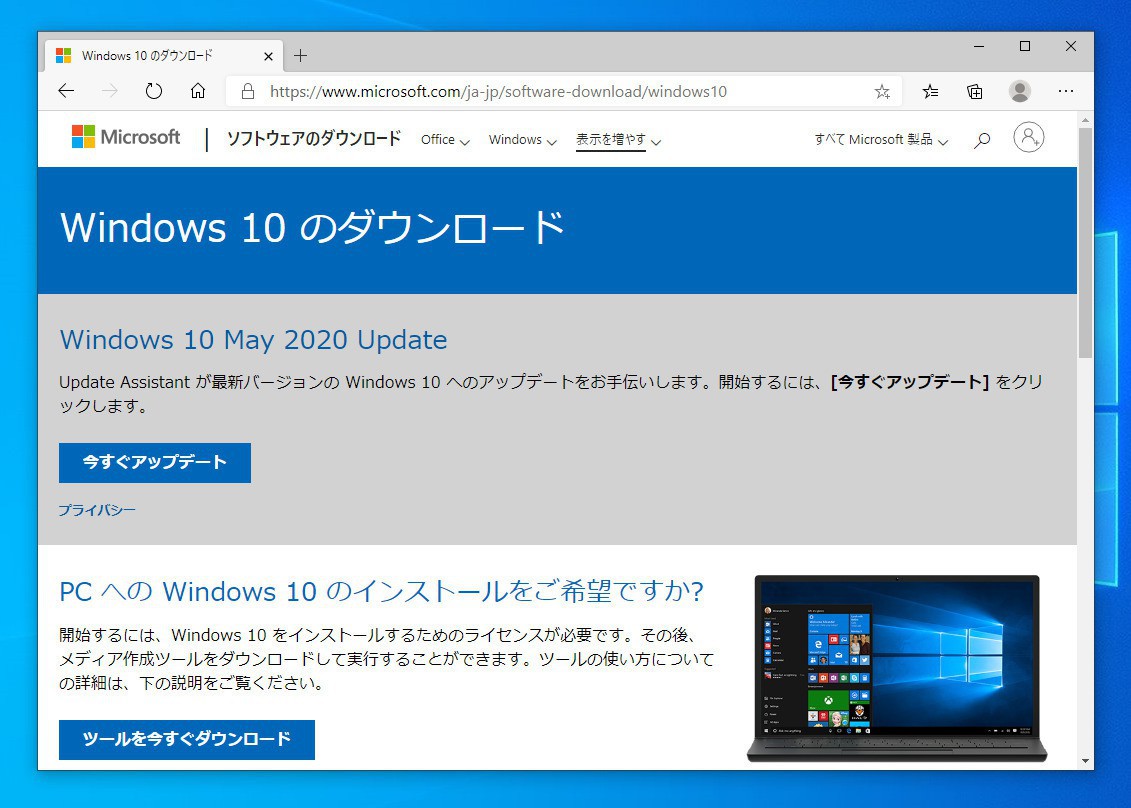Minimize the Edge window

(x=979, y=46)
